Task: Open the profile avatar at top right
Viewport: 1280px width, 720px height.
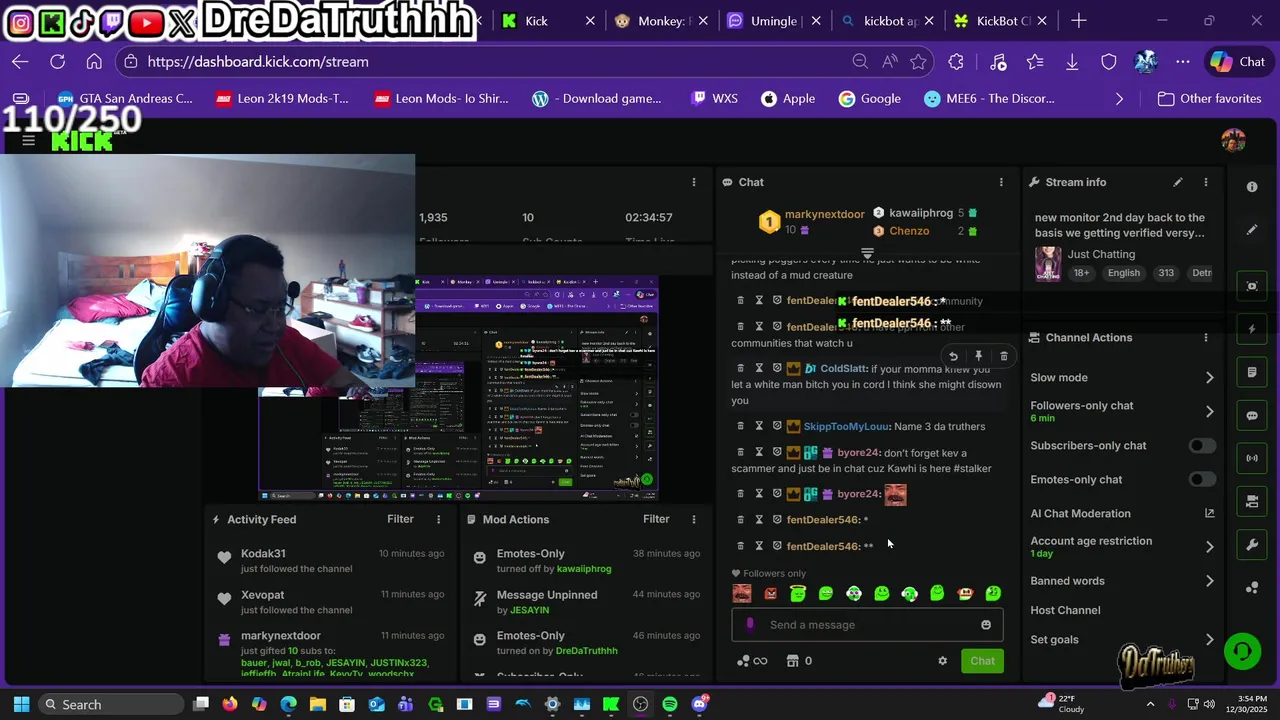Action: tap(1233, 140)
